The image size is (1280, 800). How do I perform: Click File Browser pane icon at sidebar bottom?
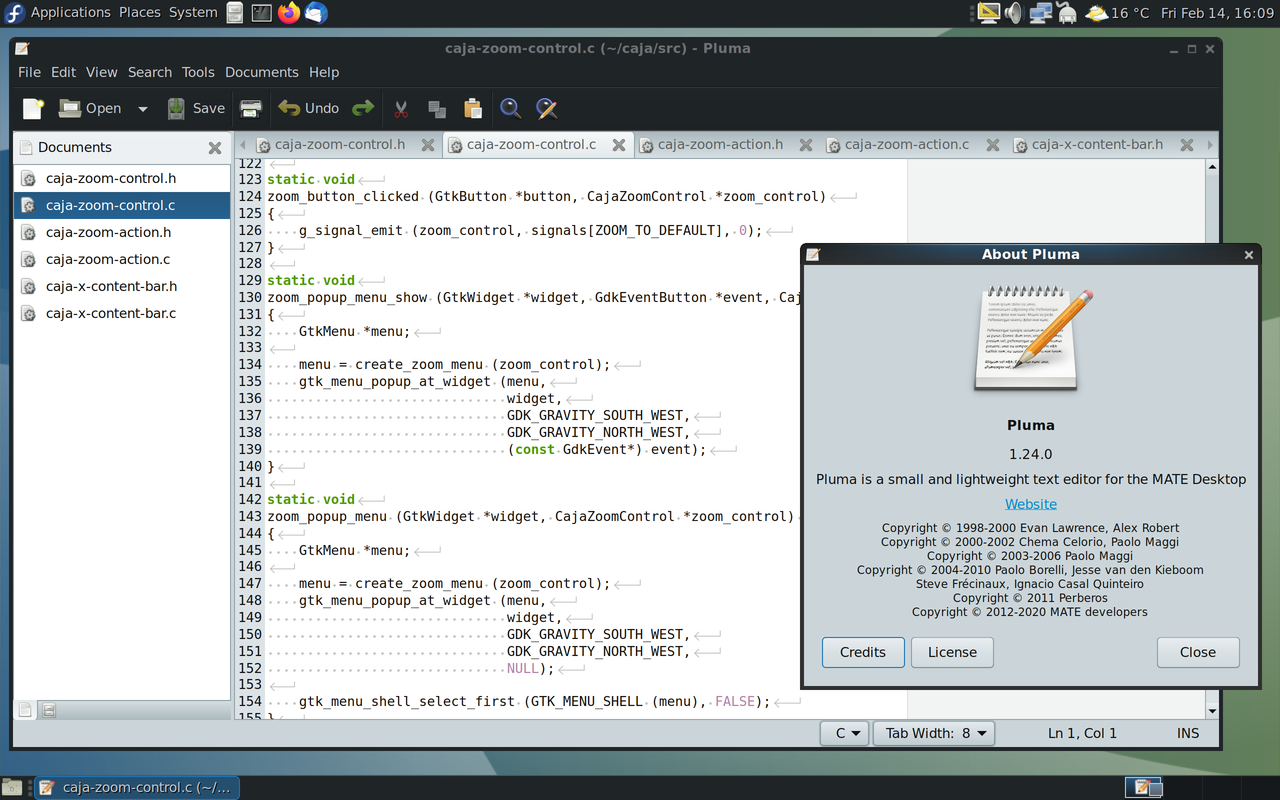click(49, 710)
